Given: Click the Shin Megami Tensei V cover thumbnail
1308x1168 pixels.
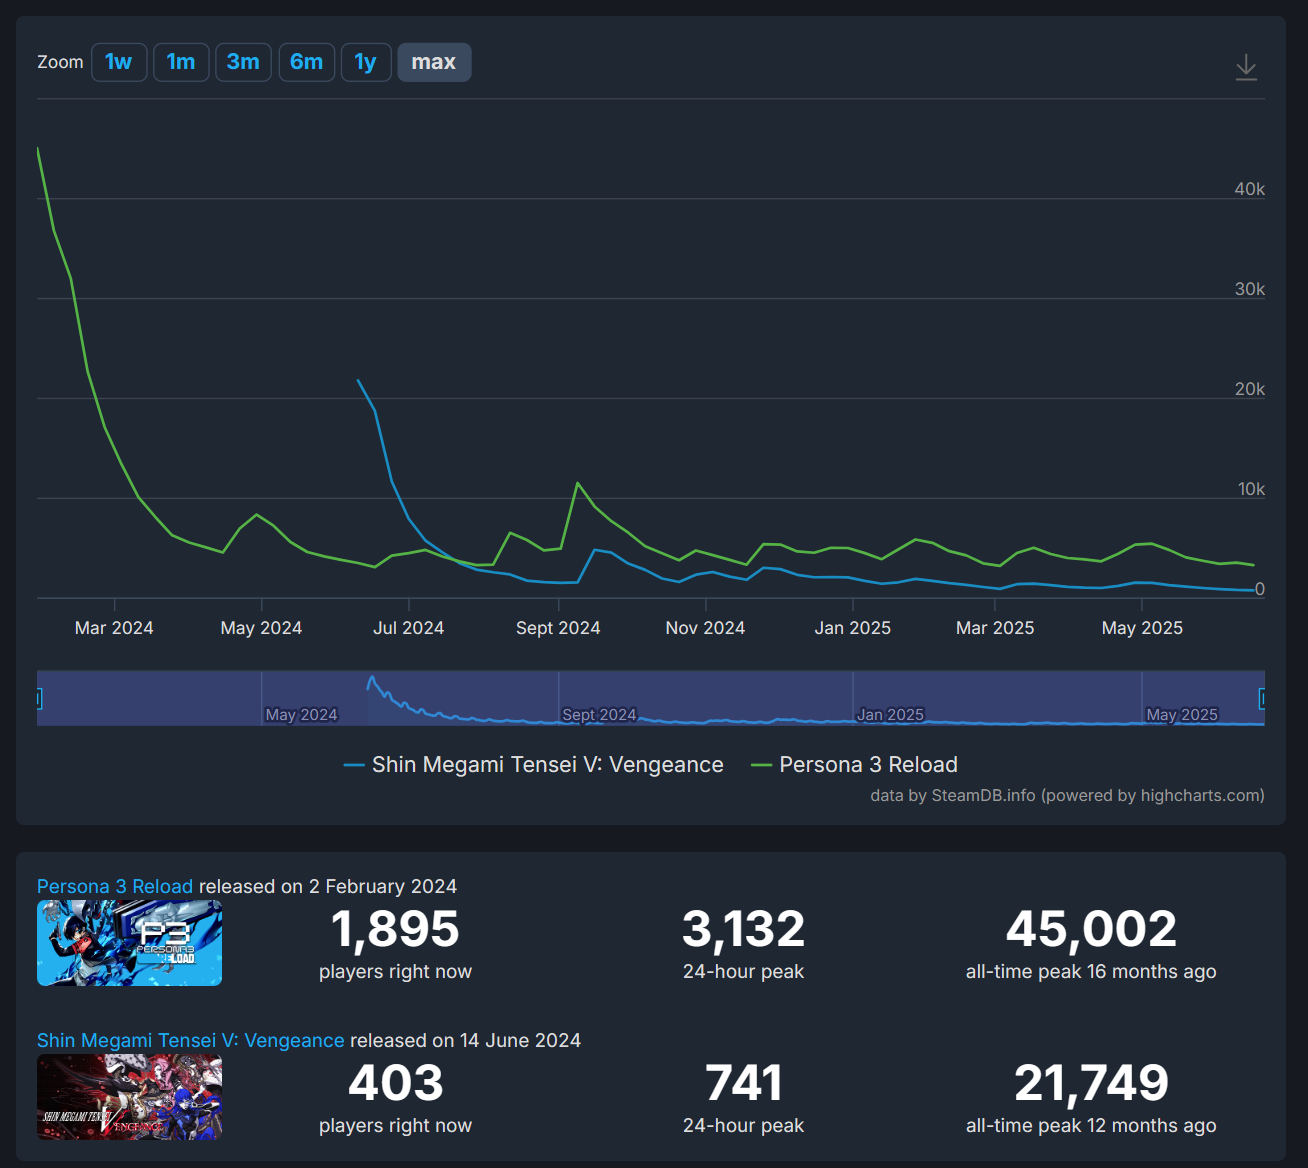Looking at the screenshot, I should [129, 1097].
